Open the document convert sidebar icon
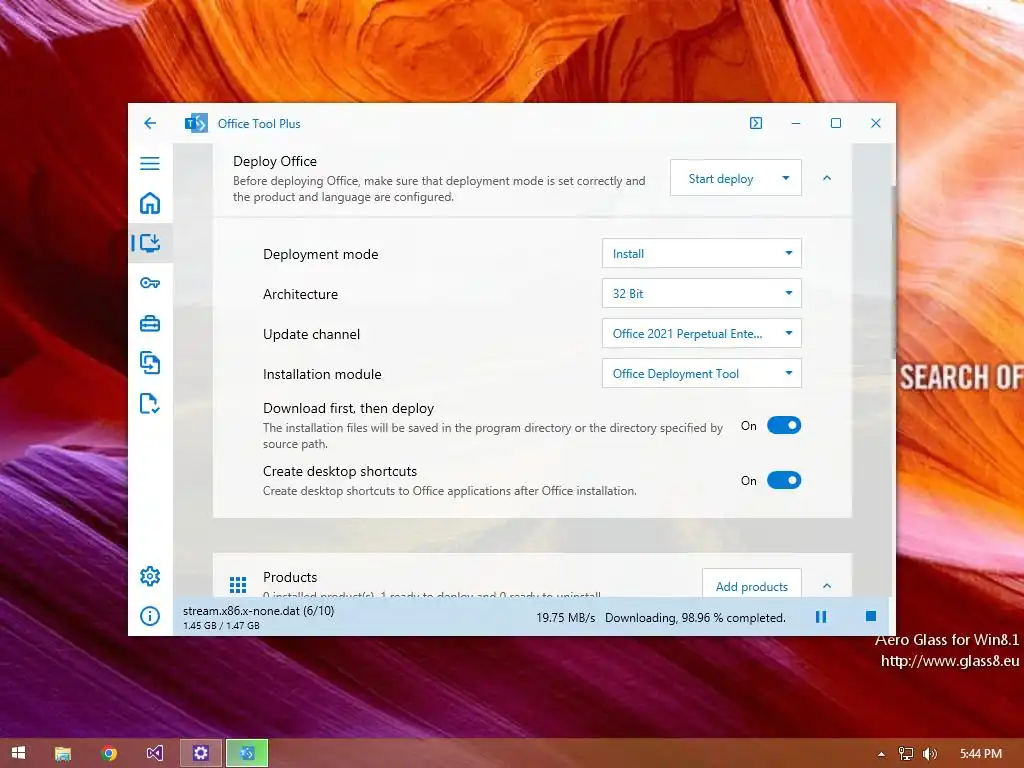Viewport: 1024px width, 768px height. tap(150, 362)
